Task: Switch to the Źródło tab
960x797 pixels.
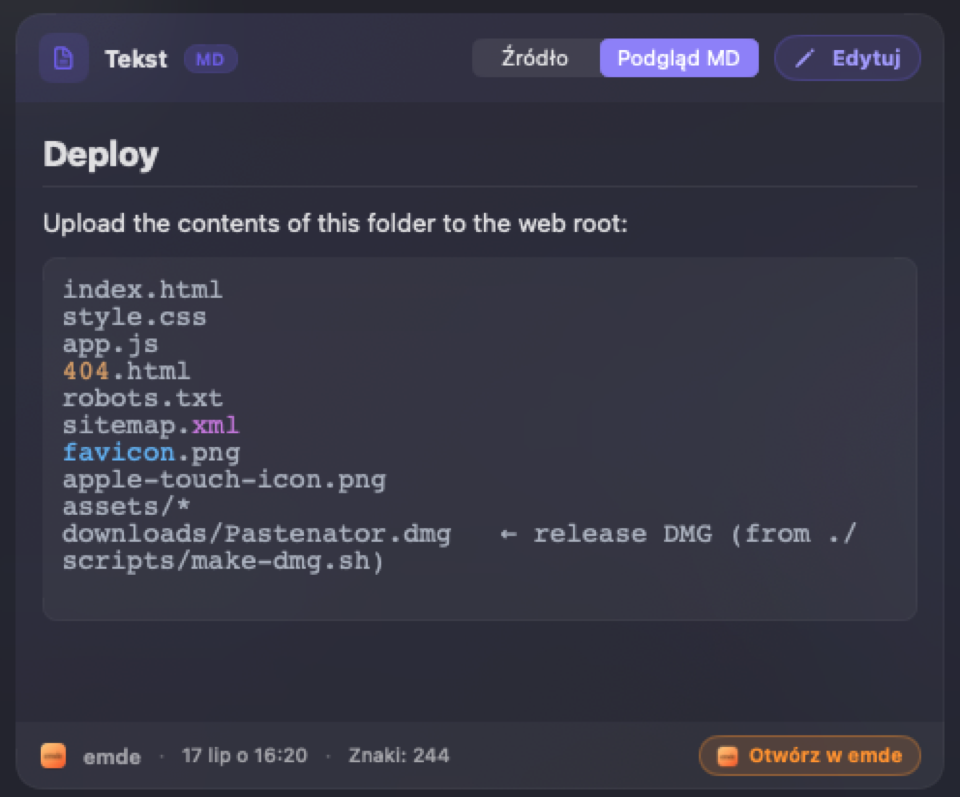Action: coord(535,58)
